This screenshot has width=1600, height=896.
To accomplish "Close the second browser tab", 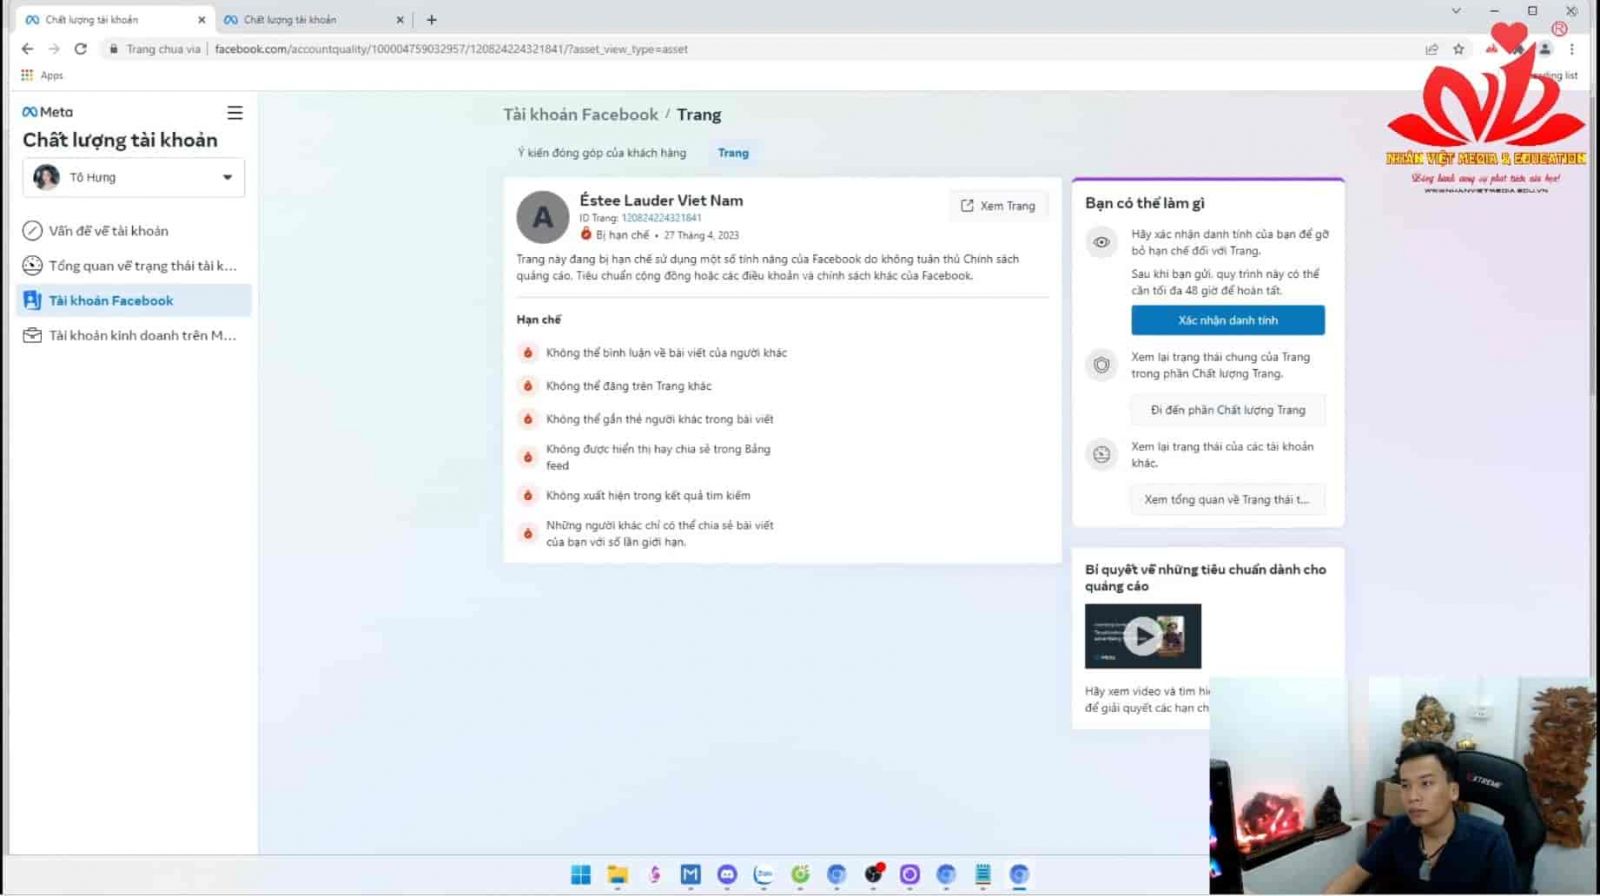I will click(x=400, y=20).
